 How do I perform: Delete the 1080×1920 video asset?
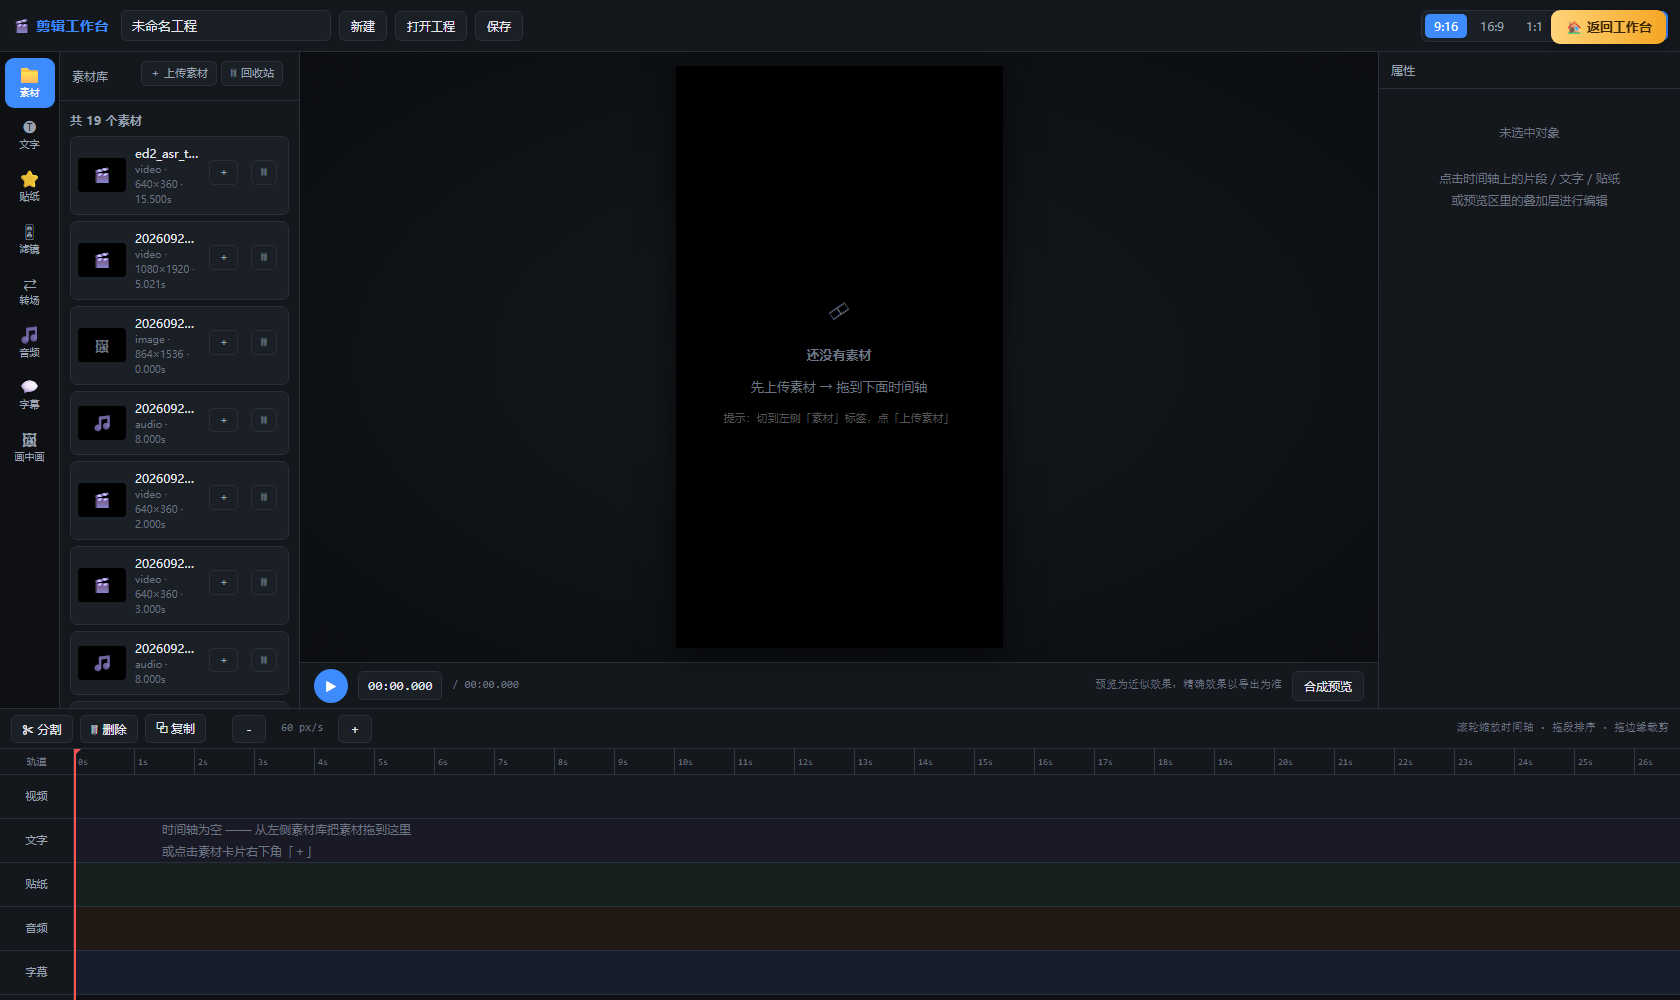point(264,258)
